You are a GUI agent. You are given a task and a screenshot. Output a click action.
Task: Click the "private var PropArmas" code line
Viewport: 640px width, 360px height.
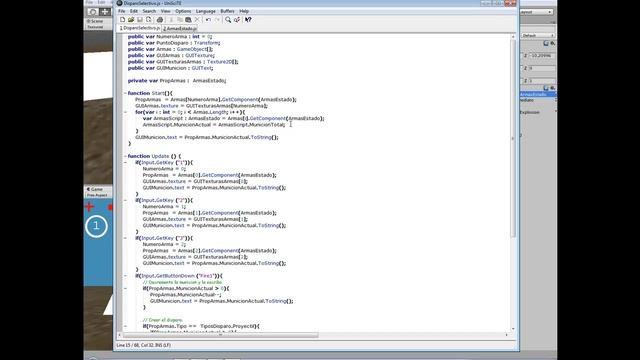177,81
